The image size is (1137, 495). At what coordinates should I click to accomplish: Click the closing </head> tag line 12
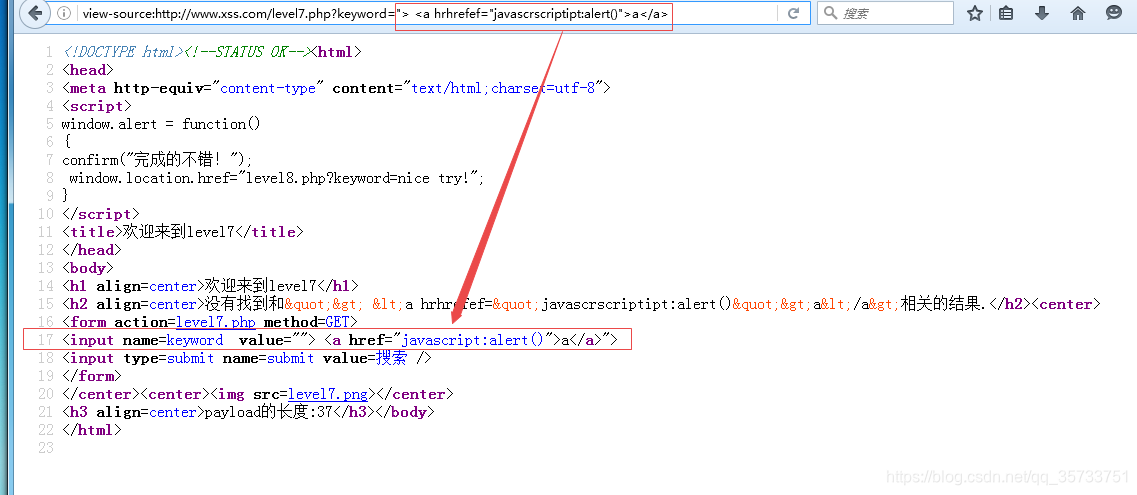pos(91,250)
